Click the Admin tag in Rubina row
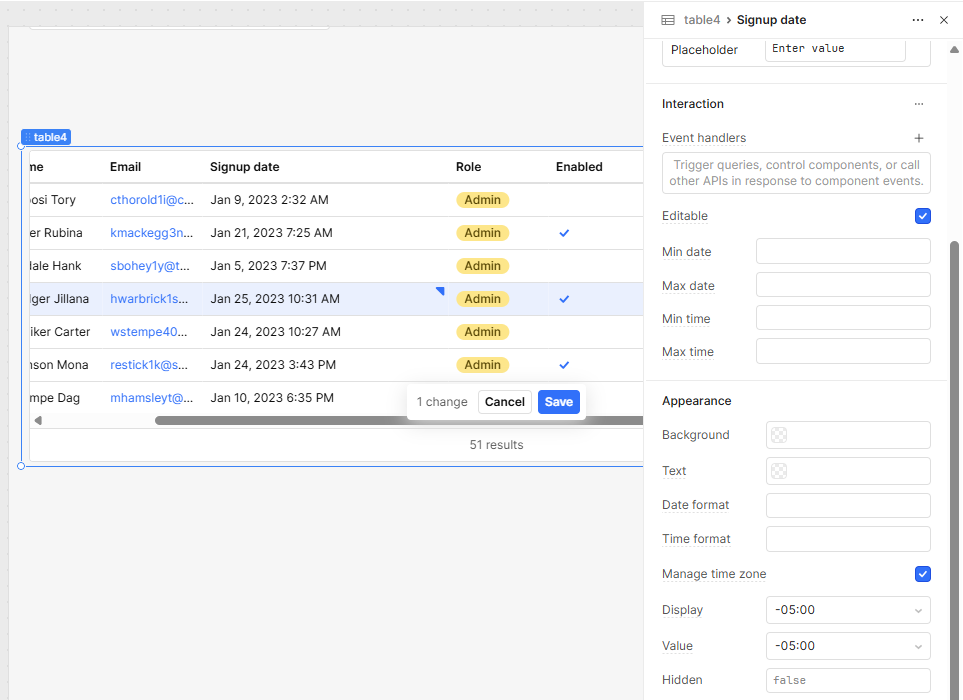963x700 pixels. (482, 233)
